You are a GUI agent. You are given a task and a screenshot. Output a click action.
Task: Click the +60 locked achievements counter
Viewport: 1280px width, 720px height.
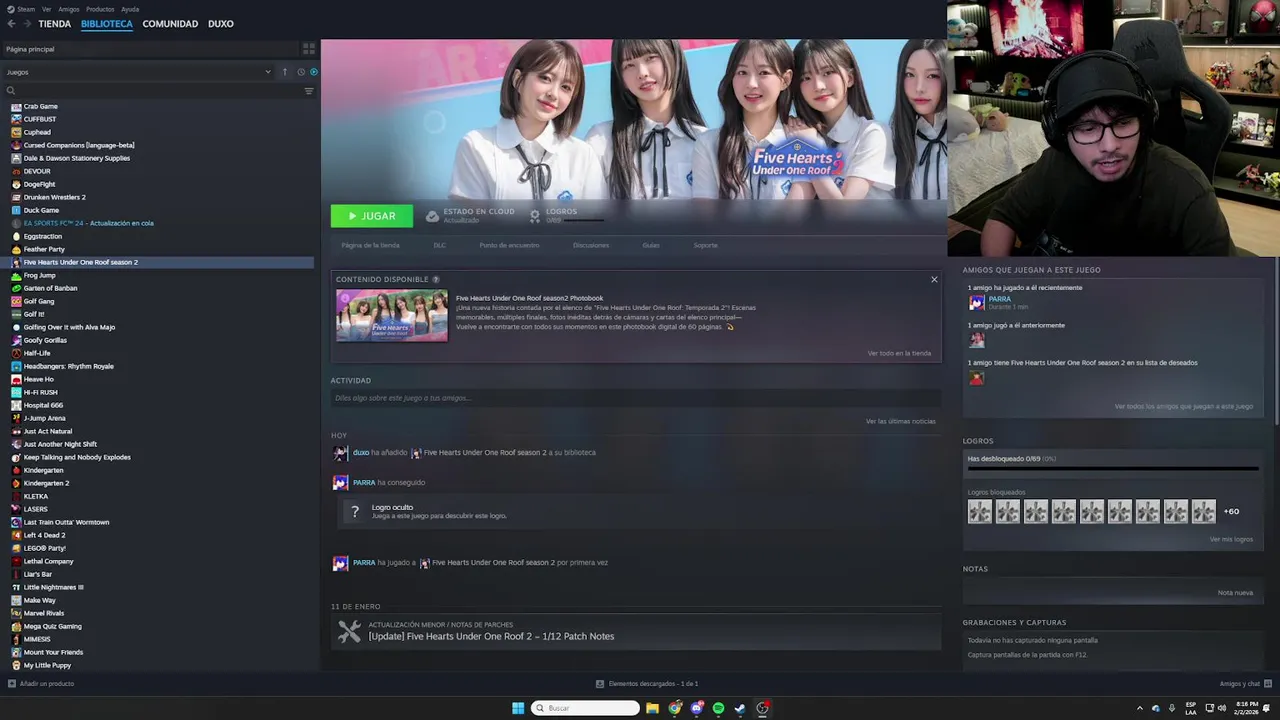[x=1231, y=511]
